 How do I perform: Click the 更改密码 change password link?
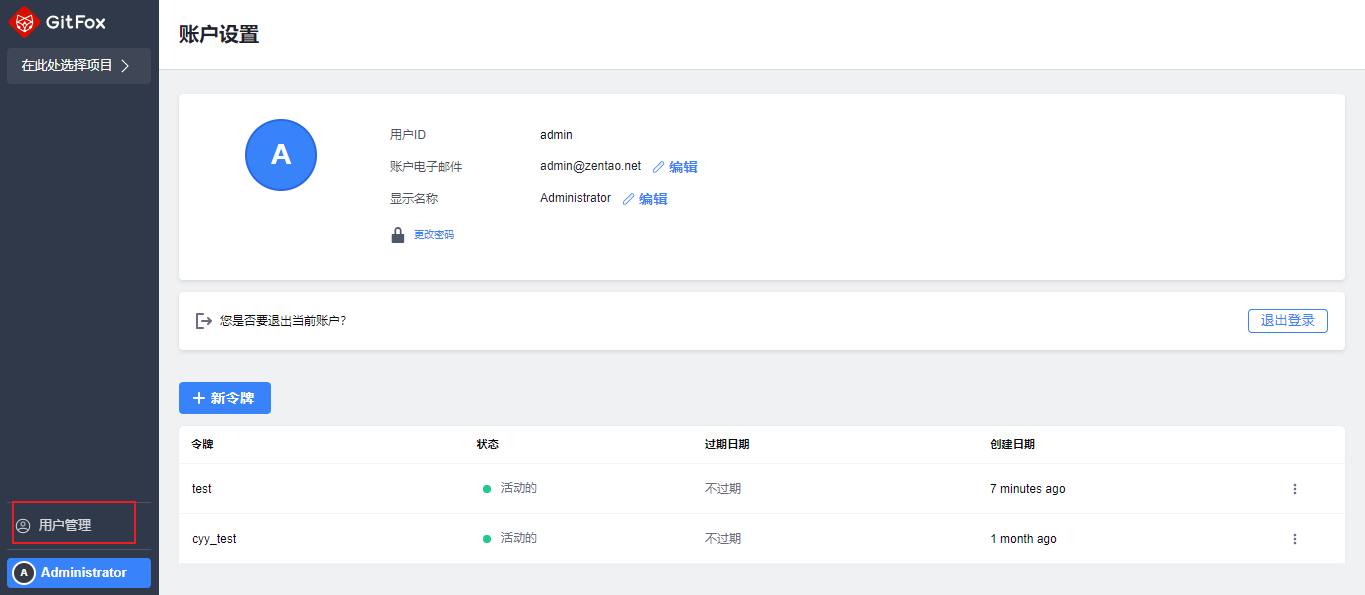(434, 235)
